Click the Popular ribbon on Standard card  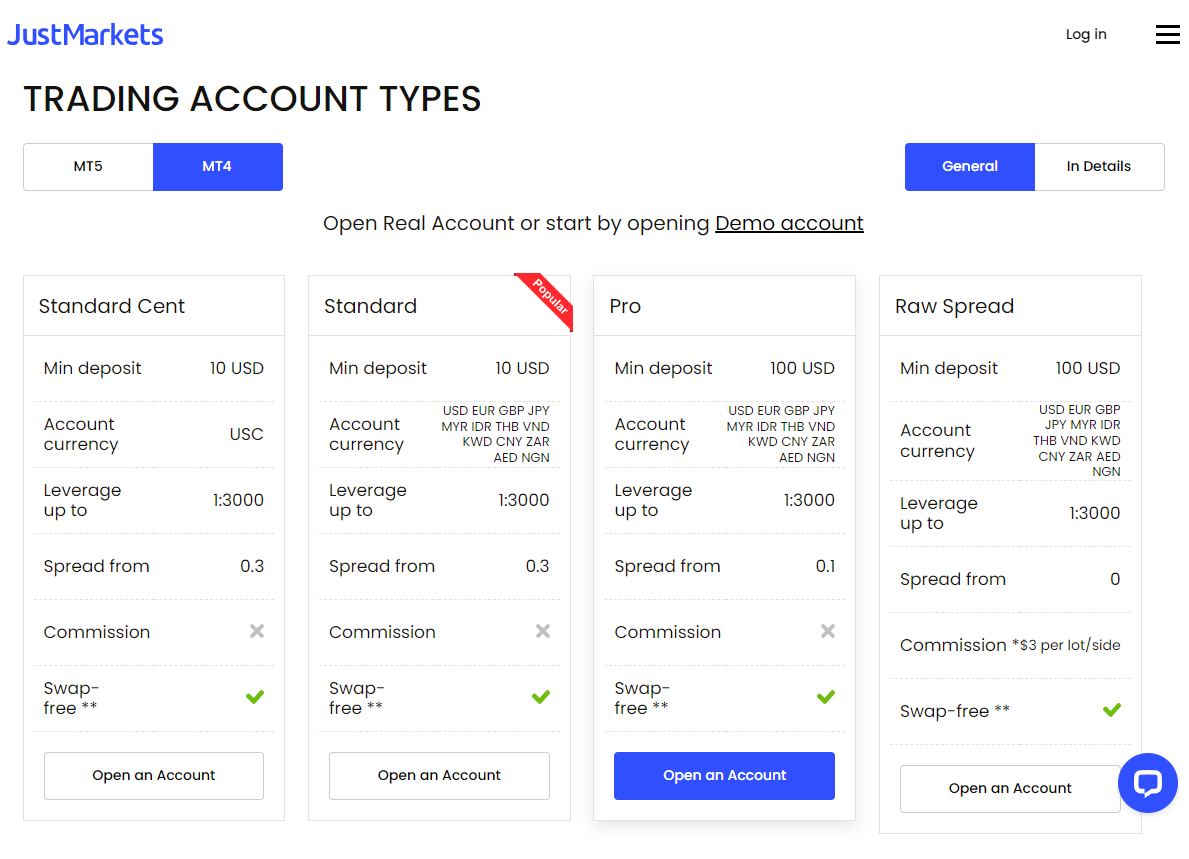[x=548, y=298]
